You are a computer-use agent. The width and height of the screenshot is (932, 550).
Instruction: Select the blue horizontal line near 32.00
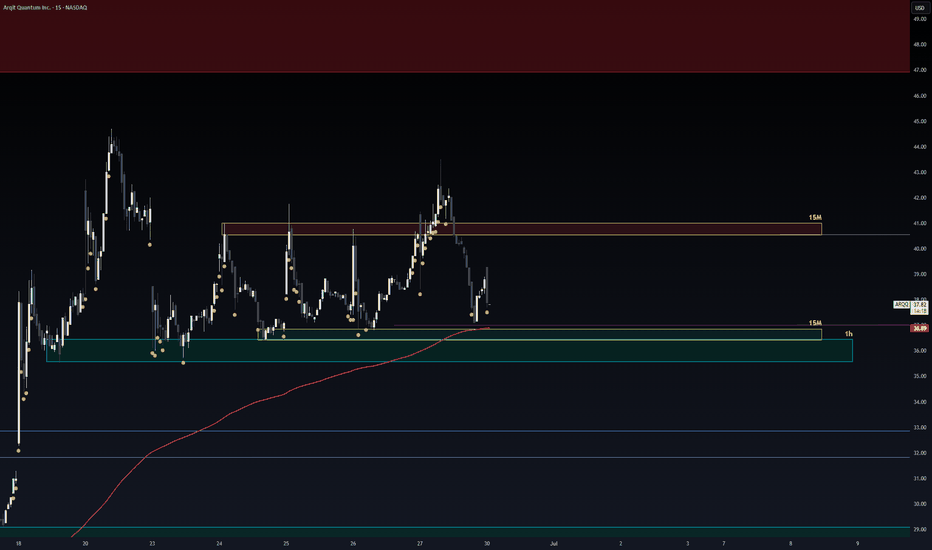point(455,457)
